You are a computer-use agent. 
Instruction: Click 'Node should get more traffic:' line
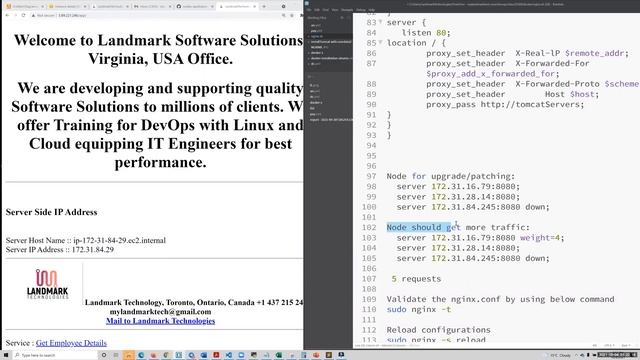(x=458, y=227)
